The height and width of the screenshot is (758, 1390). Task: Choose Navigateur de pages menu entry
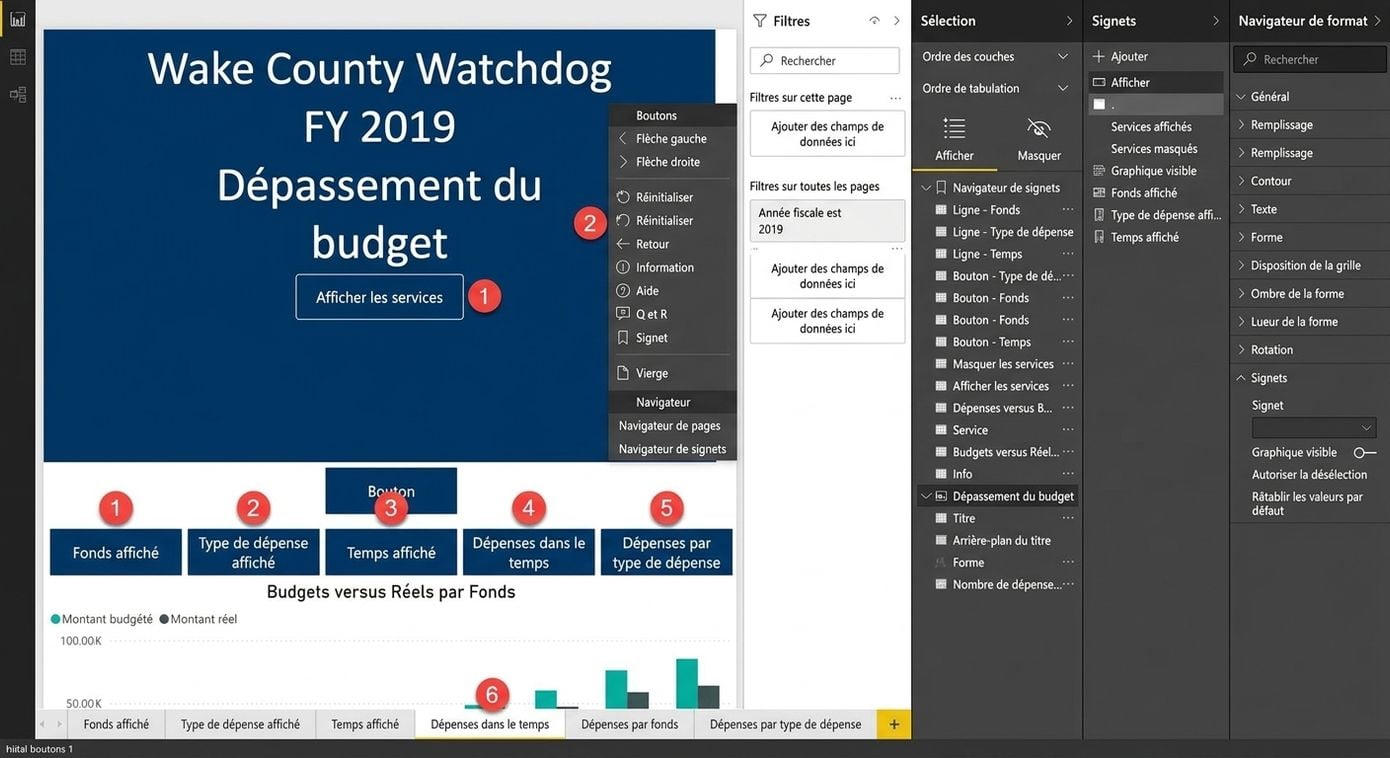672,426
